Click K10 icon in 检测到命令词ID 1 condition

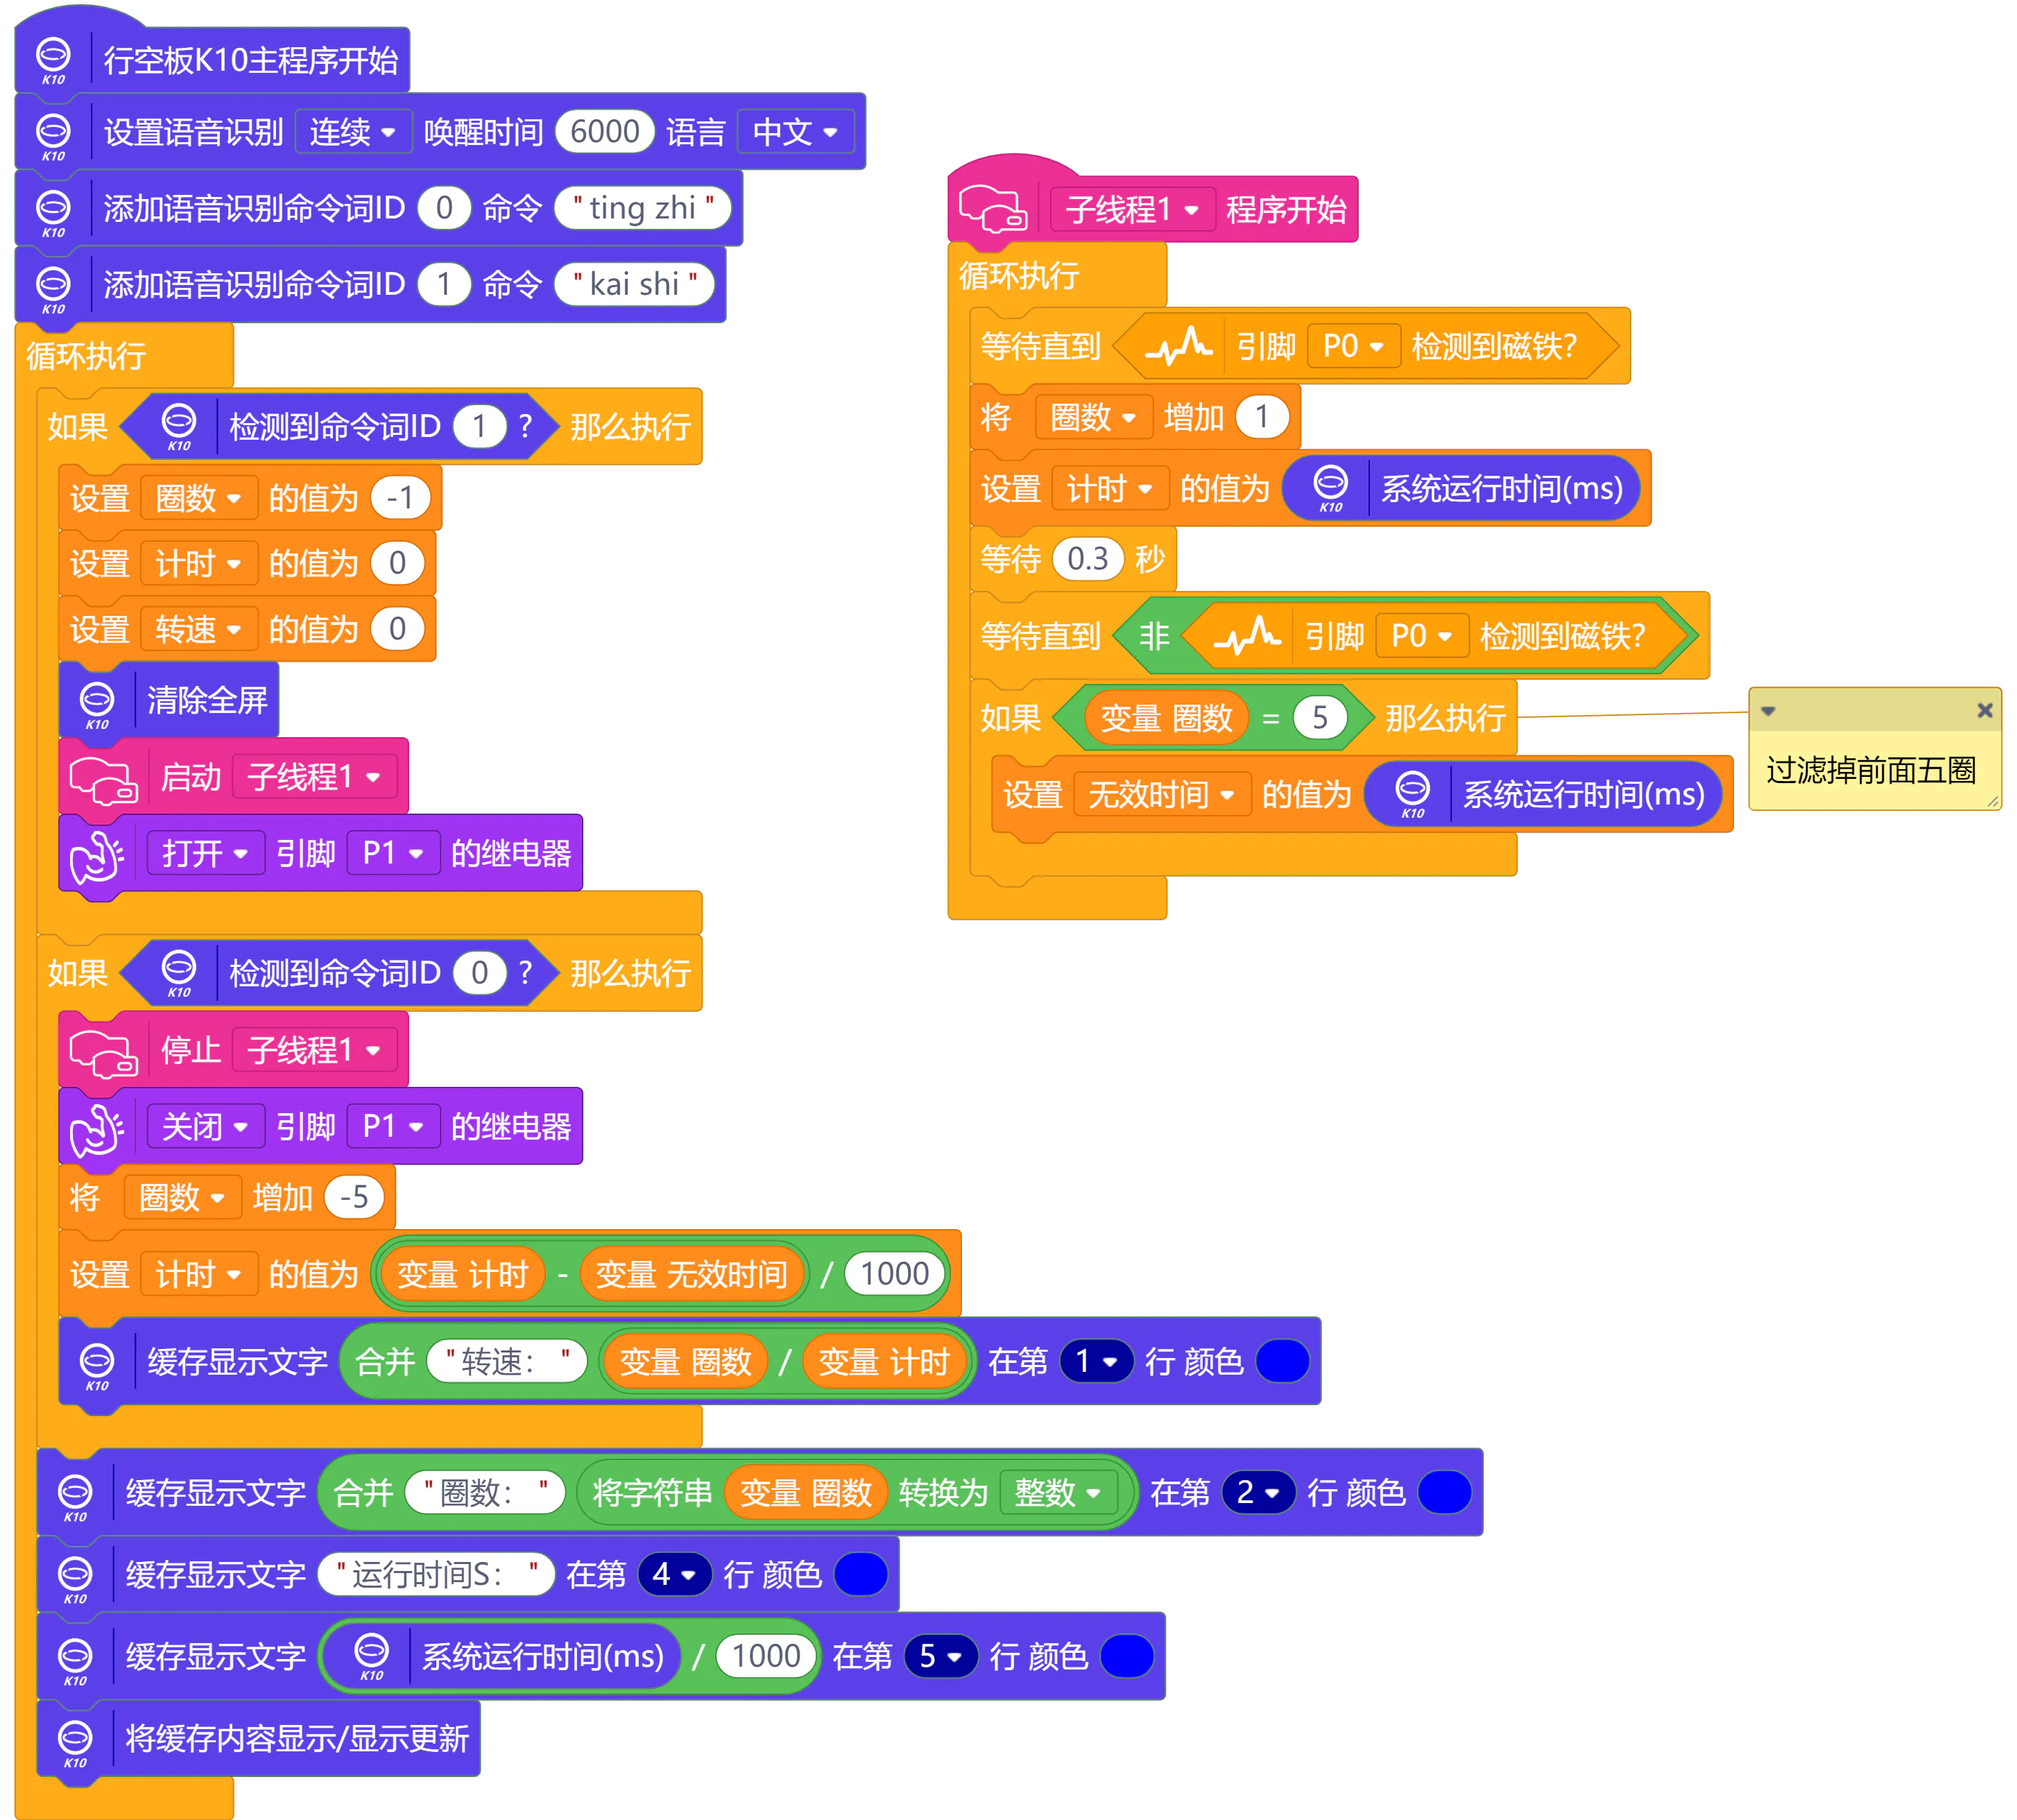tap(179, 427)
